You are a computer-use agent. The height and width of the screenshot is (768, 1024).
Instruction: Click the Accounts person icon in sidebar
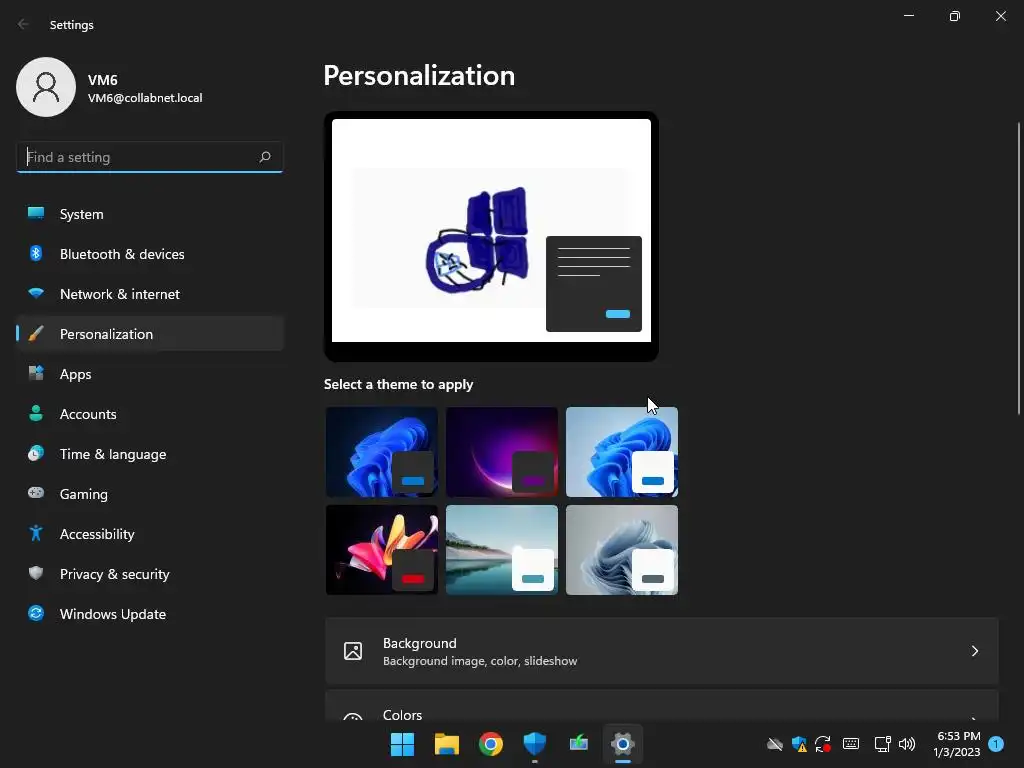(x=36, y=413)
